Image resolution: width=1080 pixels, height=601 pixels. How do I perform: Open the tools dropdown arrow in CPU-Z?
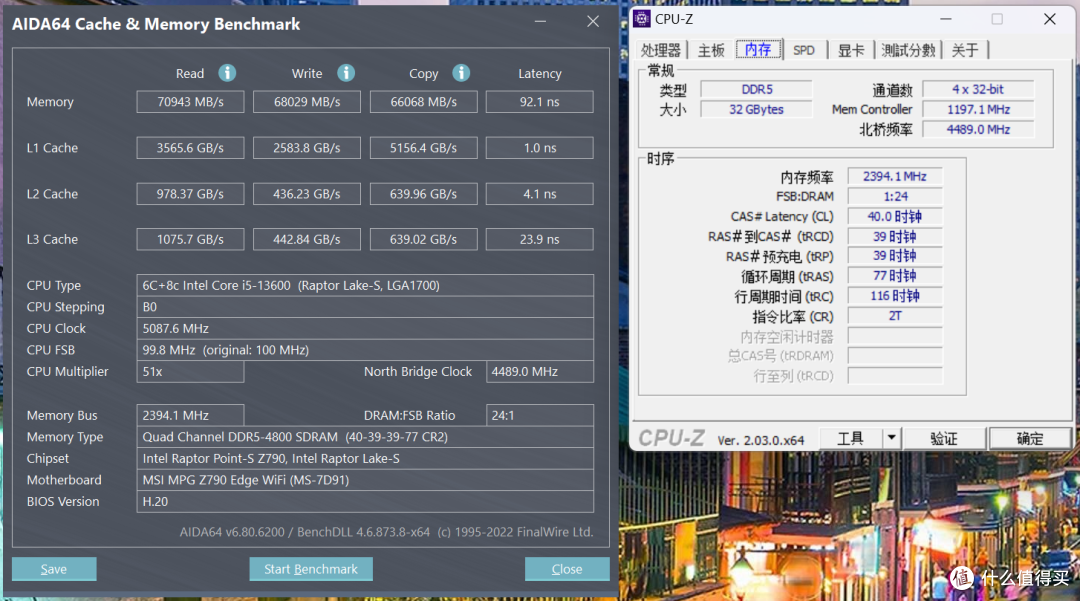tap(891, 438)
